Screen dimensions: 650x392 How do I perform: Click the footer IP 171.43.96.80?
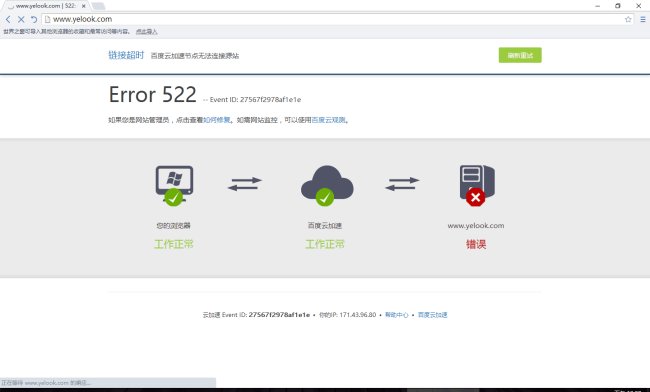[x=358, y=315]
